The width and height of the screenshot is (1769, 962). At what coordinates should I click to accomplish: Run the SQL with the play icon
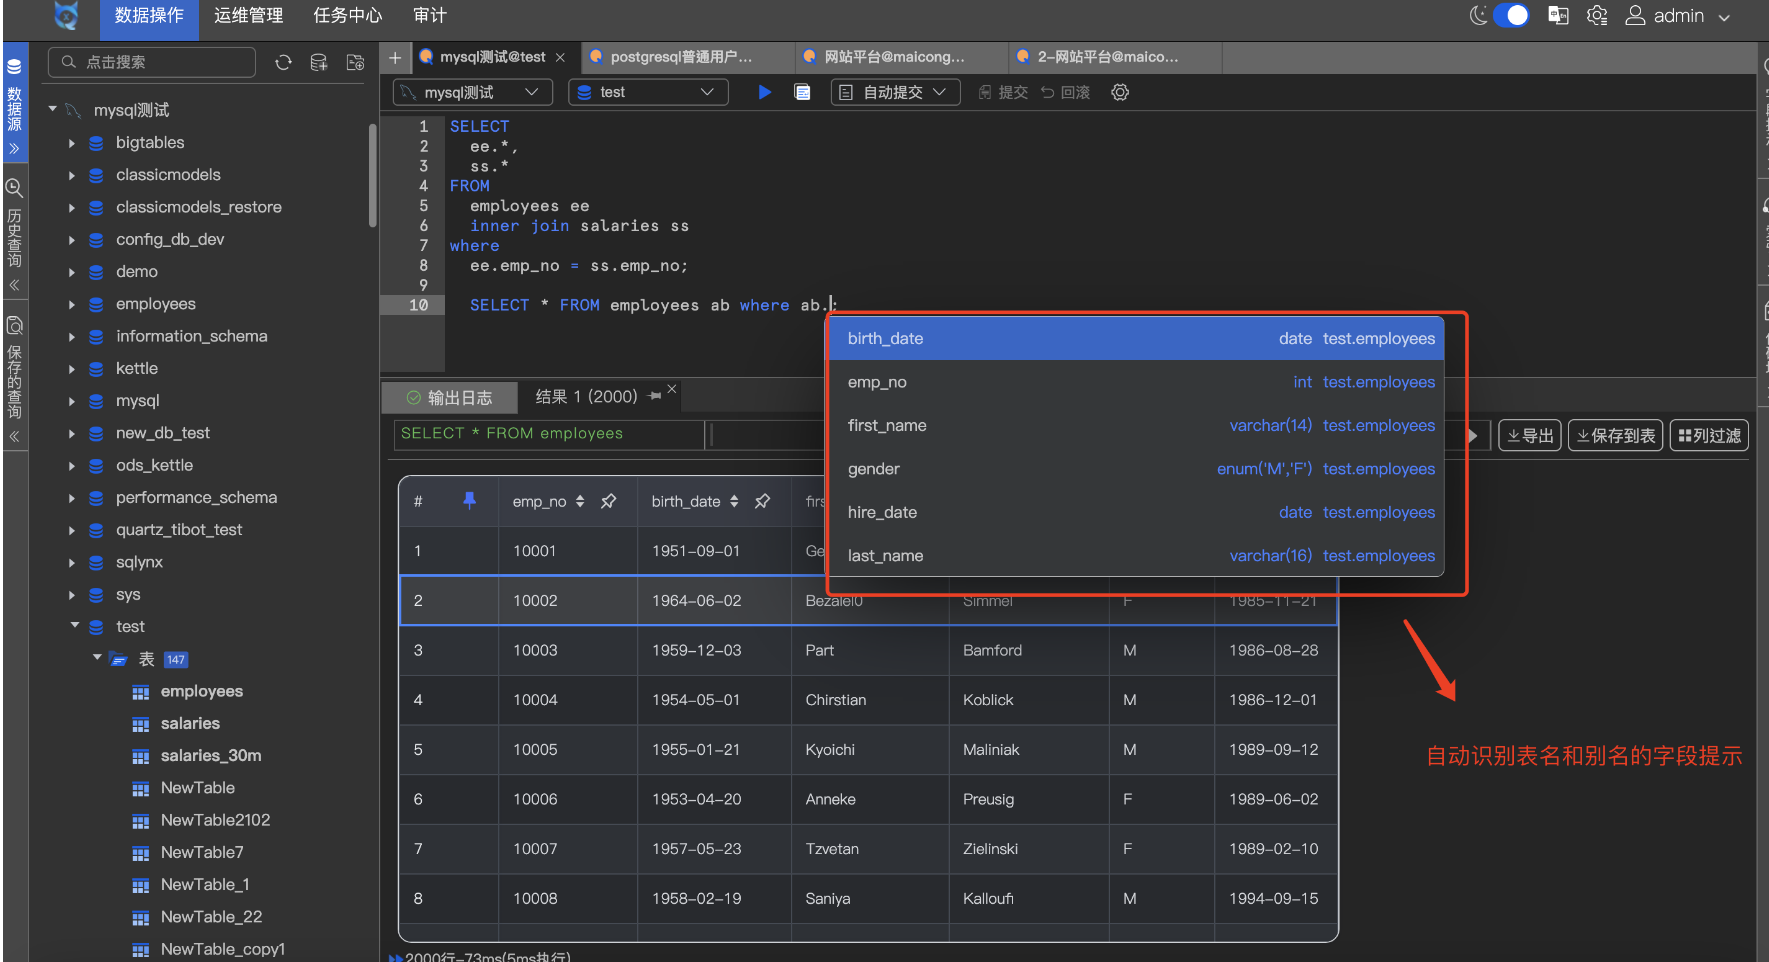tap(764, 92)
